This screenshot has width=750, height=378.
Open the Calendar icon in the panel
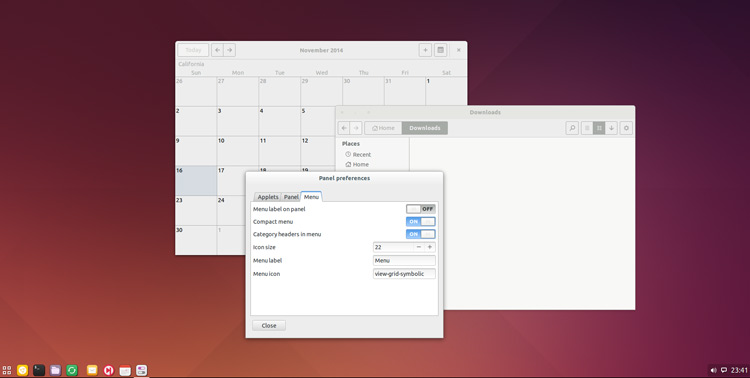[125, 370]
